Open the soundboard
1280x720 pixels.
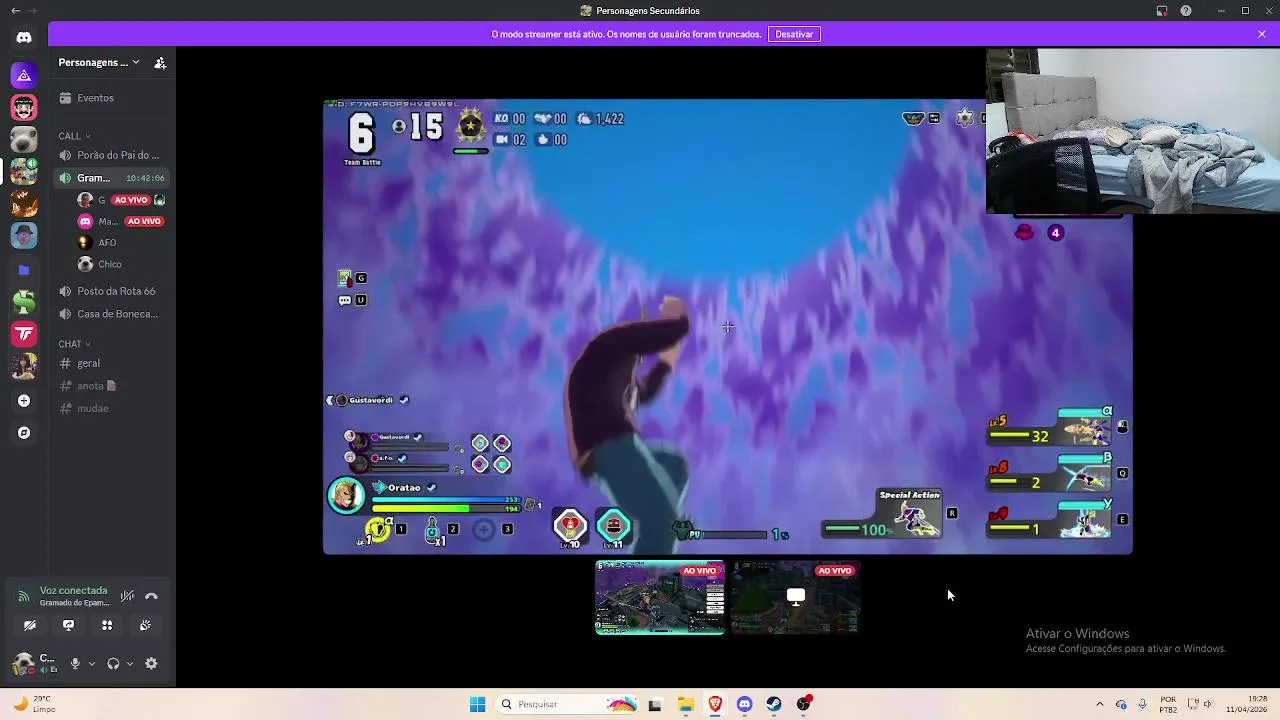point(145,625)
